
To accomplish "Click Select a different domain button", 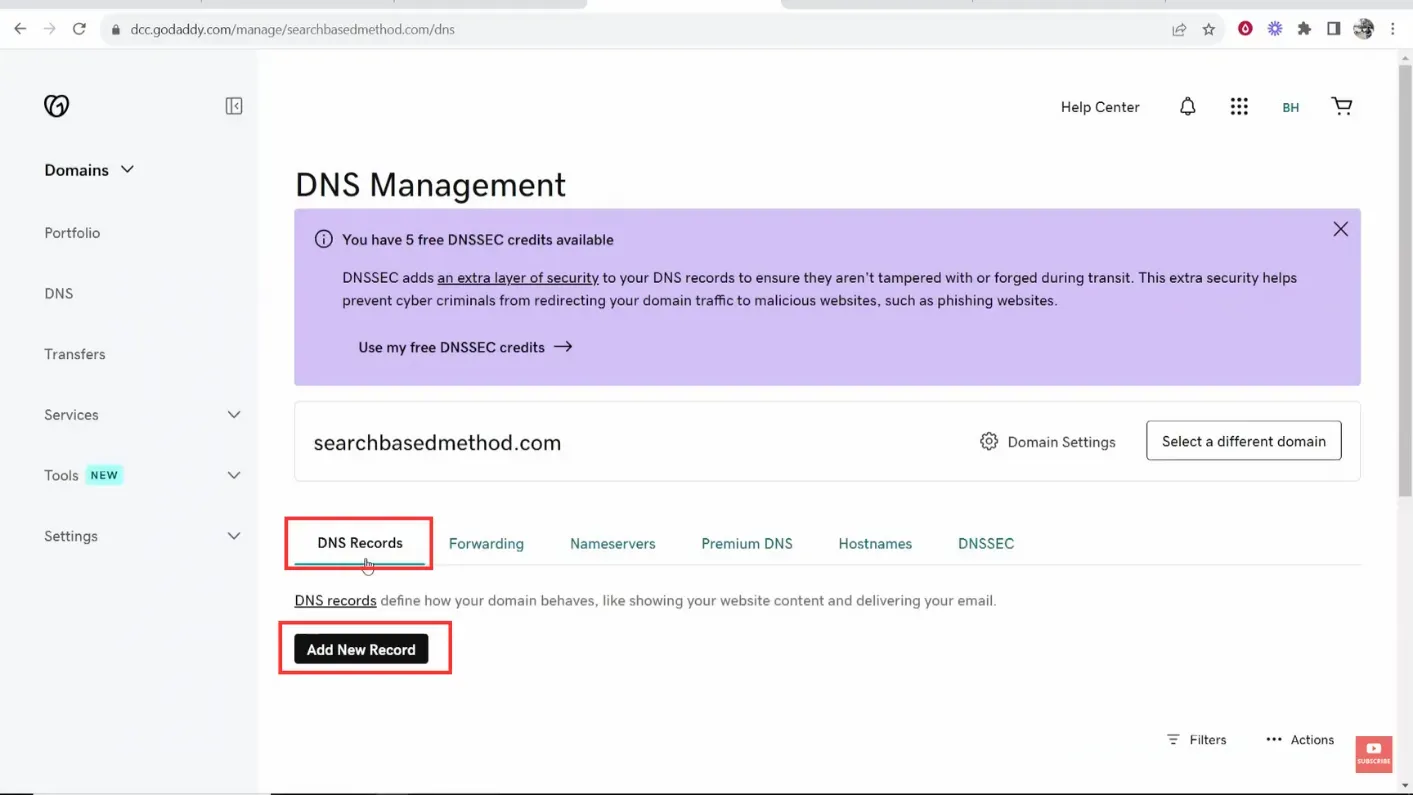I will [x=1244, y=441].
